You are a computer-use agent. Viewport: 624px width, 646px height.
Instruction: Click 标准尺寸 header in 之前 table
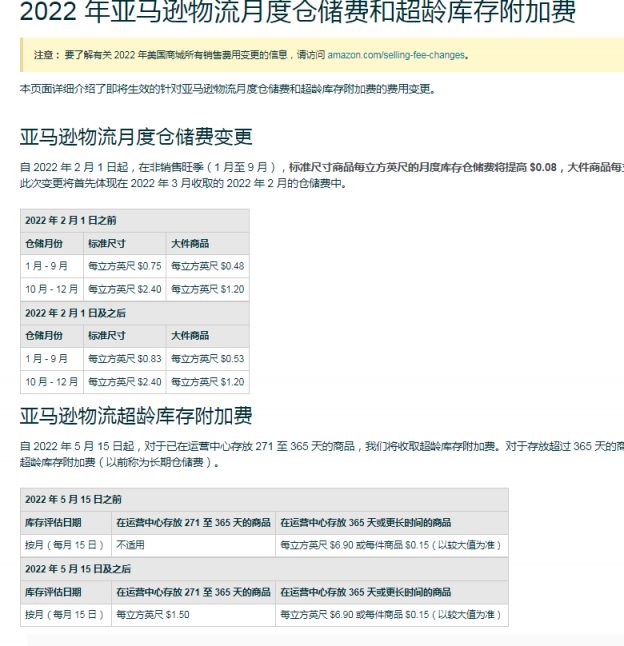[125, 243]
